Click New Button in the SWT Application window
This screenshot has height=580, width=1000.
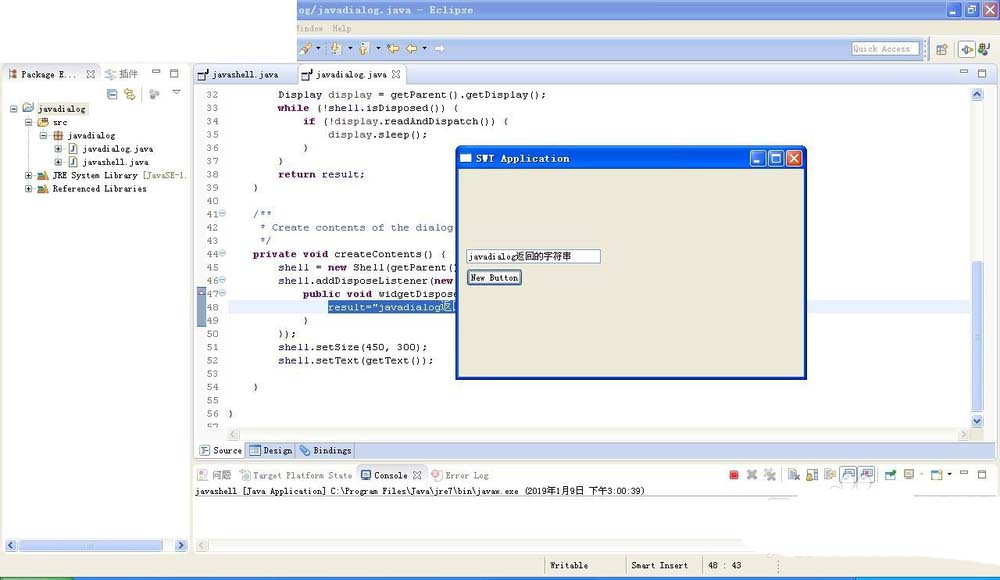click(493, 277)
